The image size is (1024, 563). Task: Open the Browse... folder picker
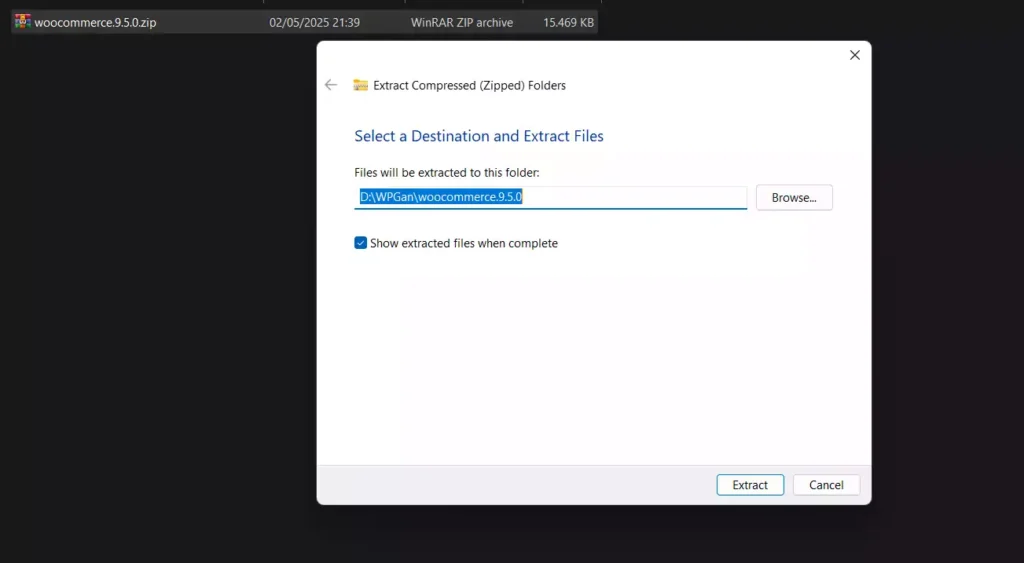click(x=794, y=197)
